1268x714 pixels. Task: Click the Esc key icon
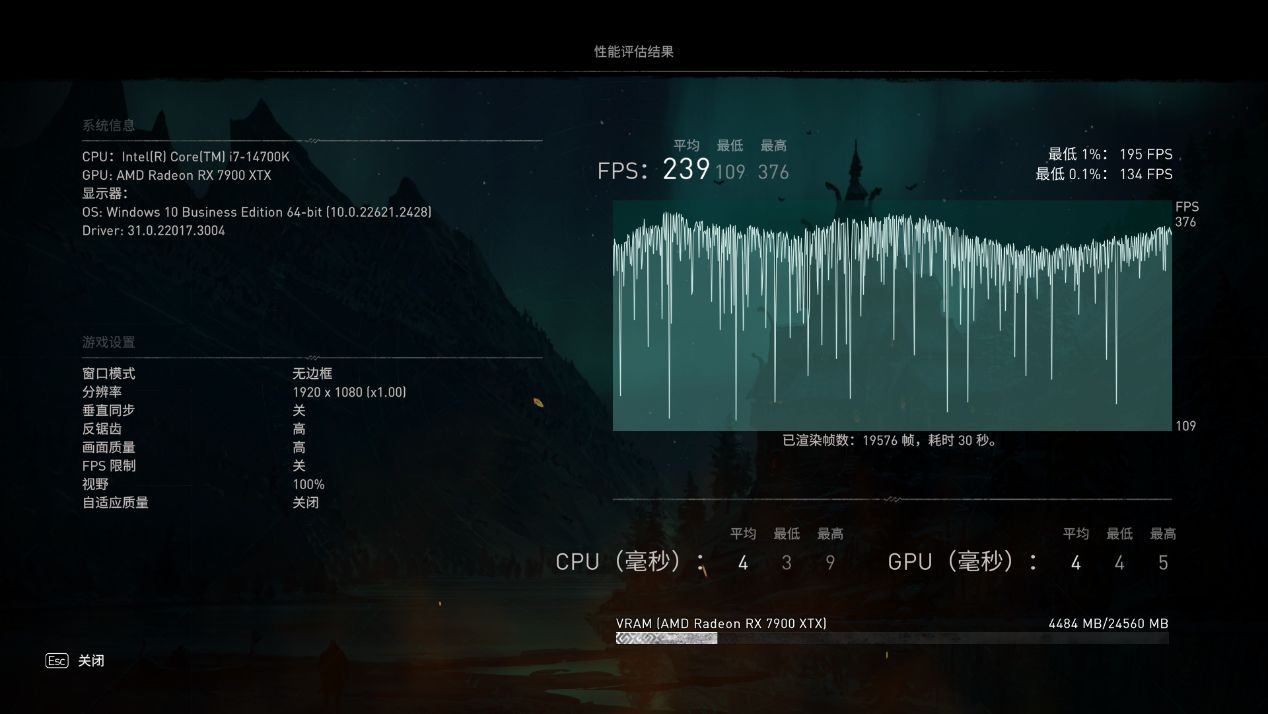click(x=57, y=661)
